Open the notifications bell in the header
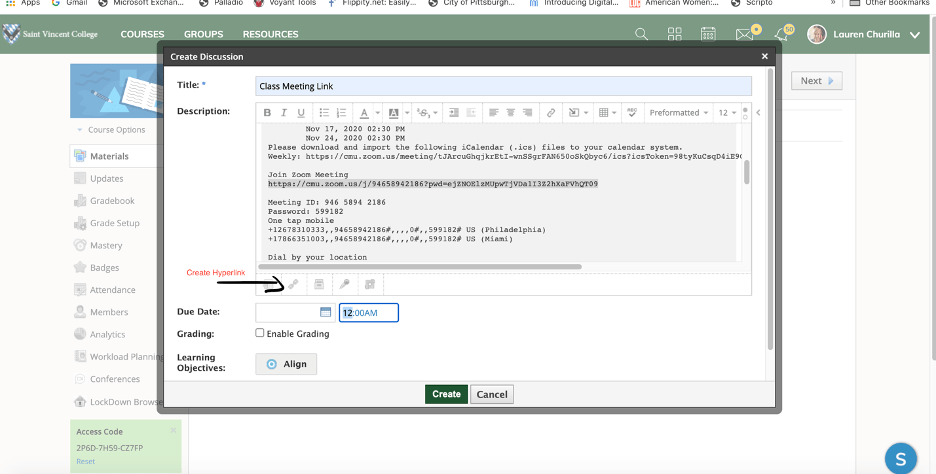This screenshot has height=474, width=936. [781, 35]
